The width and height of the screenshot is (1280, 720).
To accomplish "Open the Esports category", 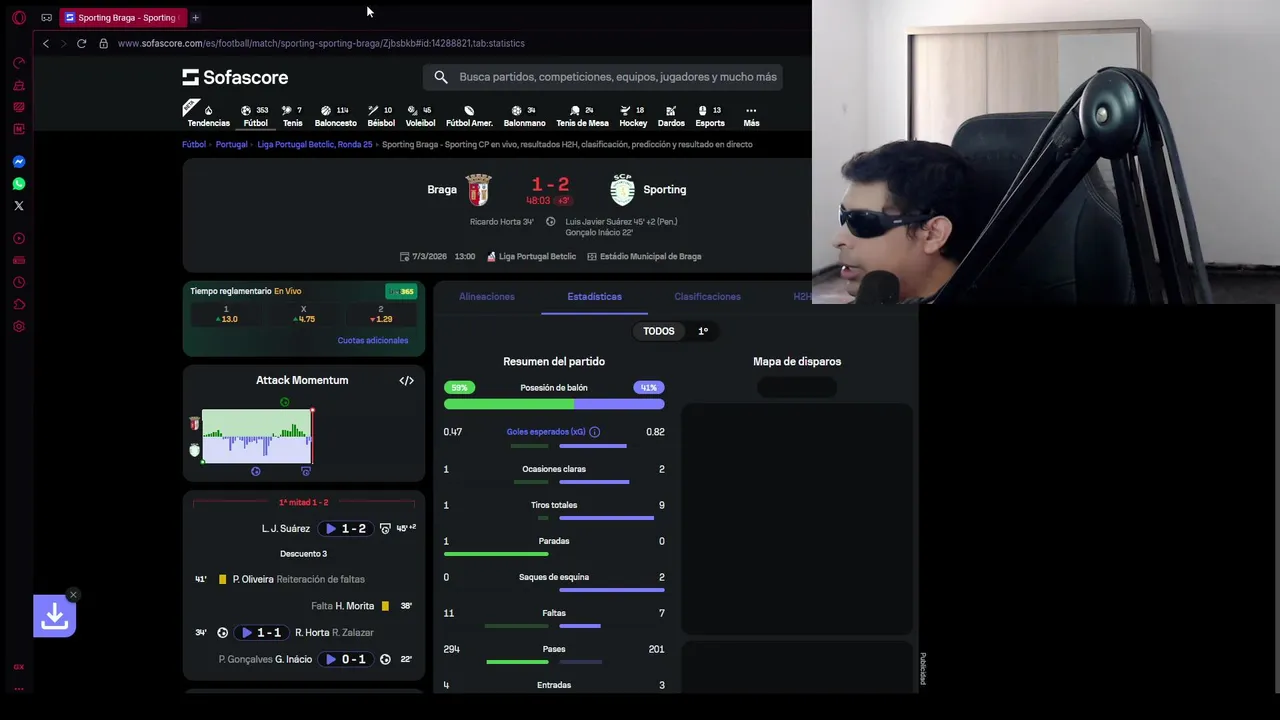I will pos(710,116).
